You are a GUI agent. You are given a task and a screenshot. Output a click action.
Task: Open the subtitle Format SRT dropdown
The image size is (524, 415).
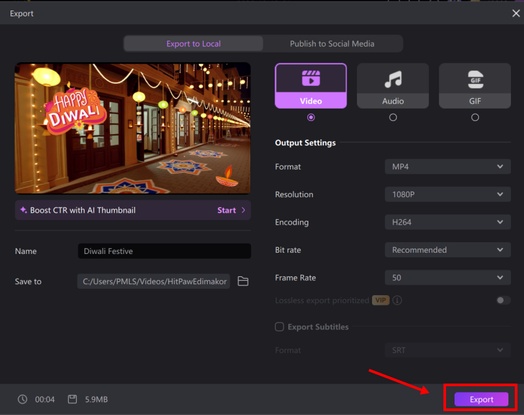[x=448, y=350]
